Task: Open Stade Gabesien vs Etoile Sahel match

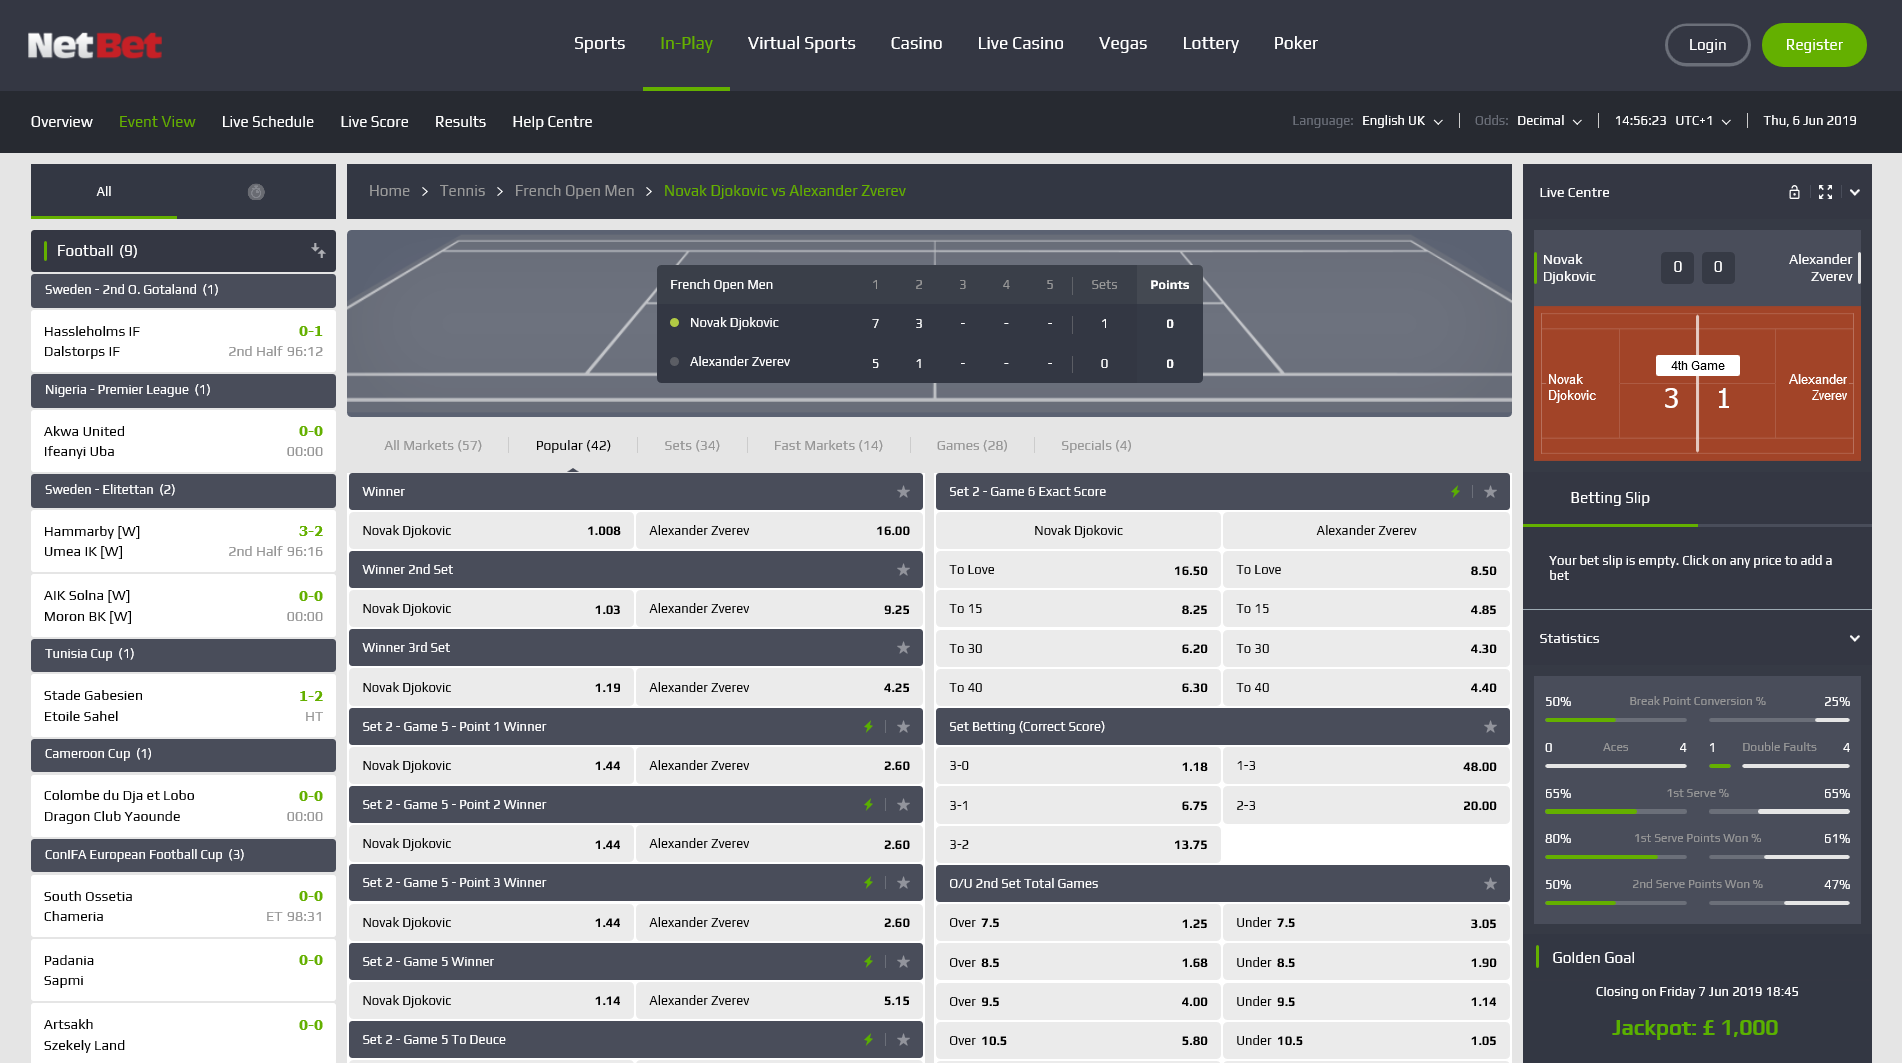Action: [183, 706]
